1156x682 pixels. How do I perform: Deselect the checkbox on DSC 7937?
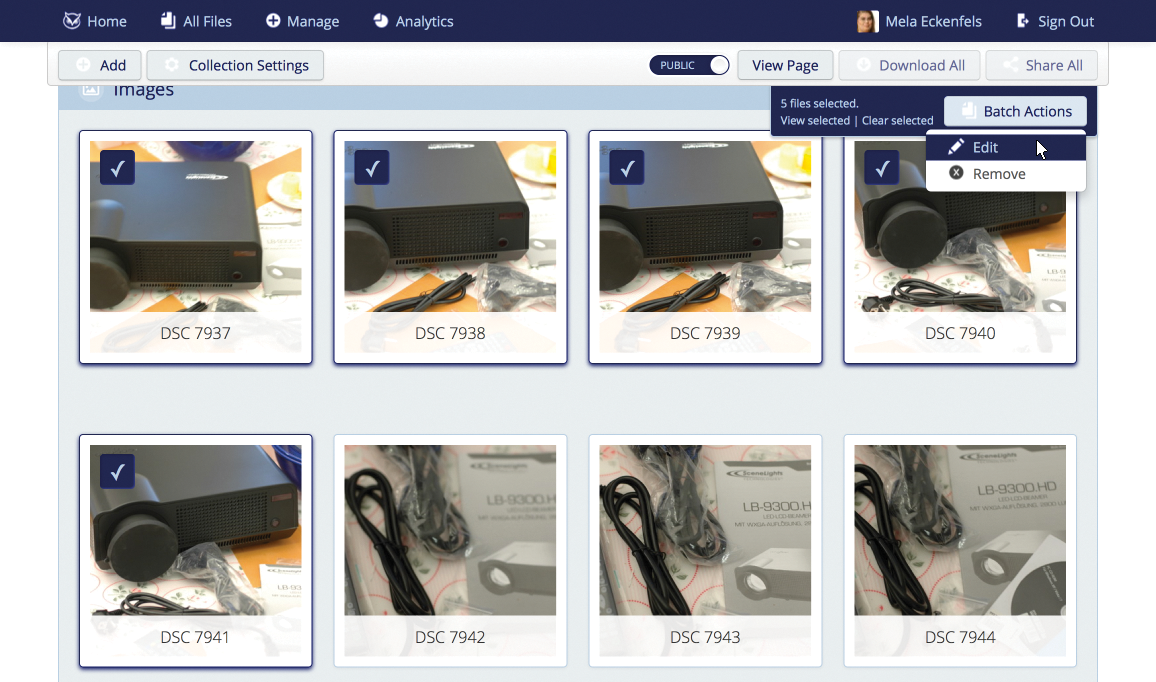117,167
